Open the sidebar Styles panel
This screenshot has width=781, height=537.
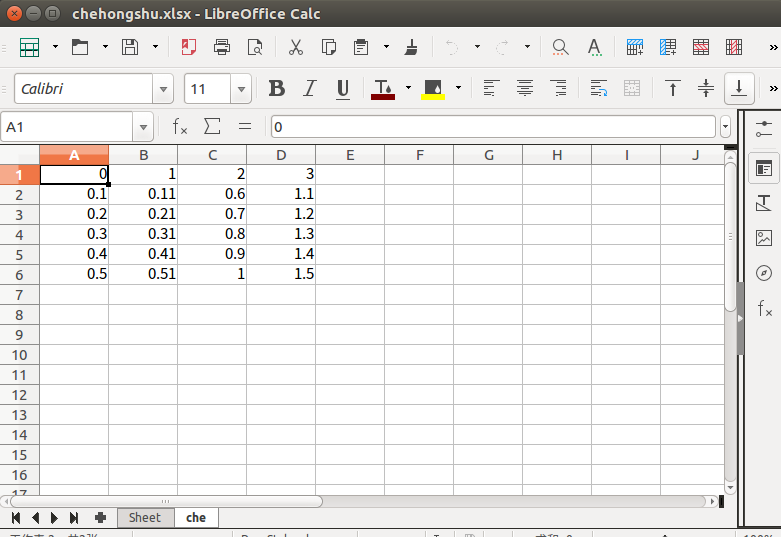tap(764, 203)
